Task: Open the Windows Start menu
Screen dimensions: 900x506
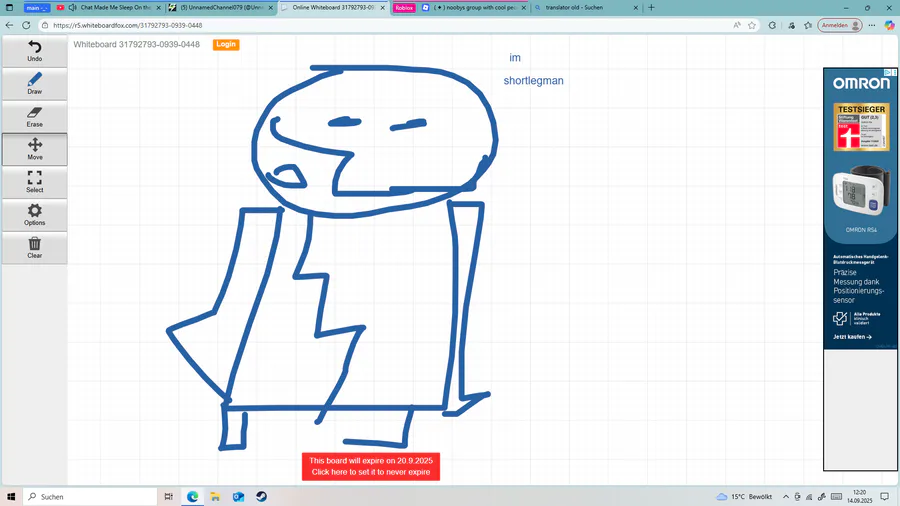Action: click(11, 496)
